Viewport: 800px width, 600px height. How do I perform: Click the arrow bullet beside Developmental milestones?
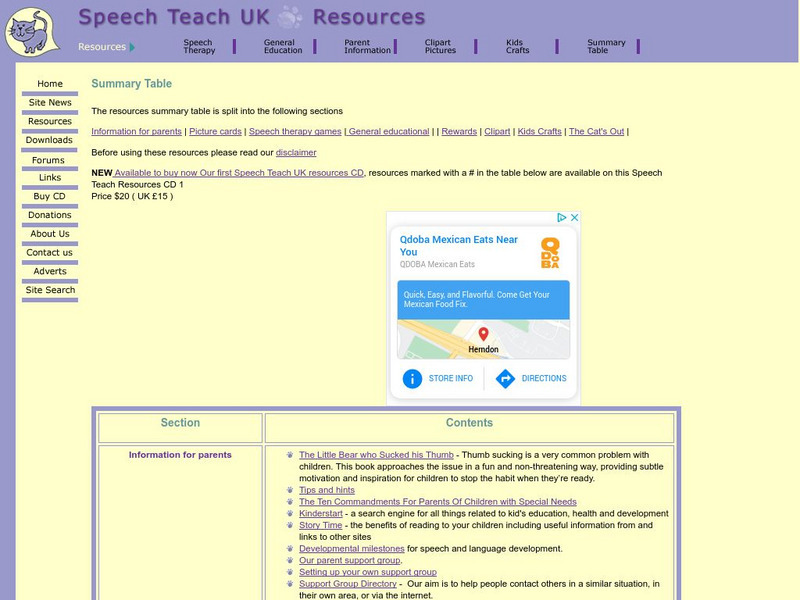290,547
